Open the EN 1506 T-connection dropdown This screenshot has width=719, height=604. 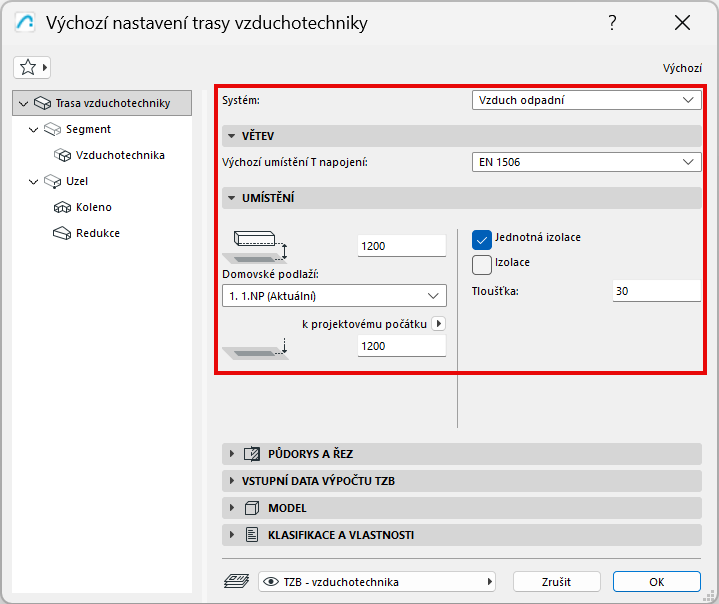pos(586,162)
